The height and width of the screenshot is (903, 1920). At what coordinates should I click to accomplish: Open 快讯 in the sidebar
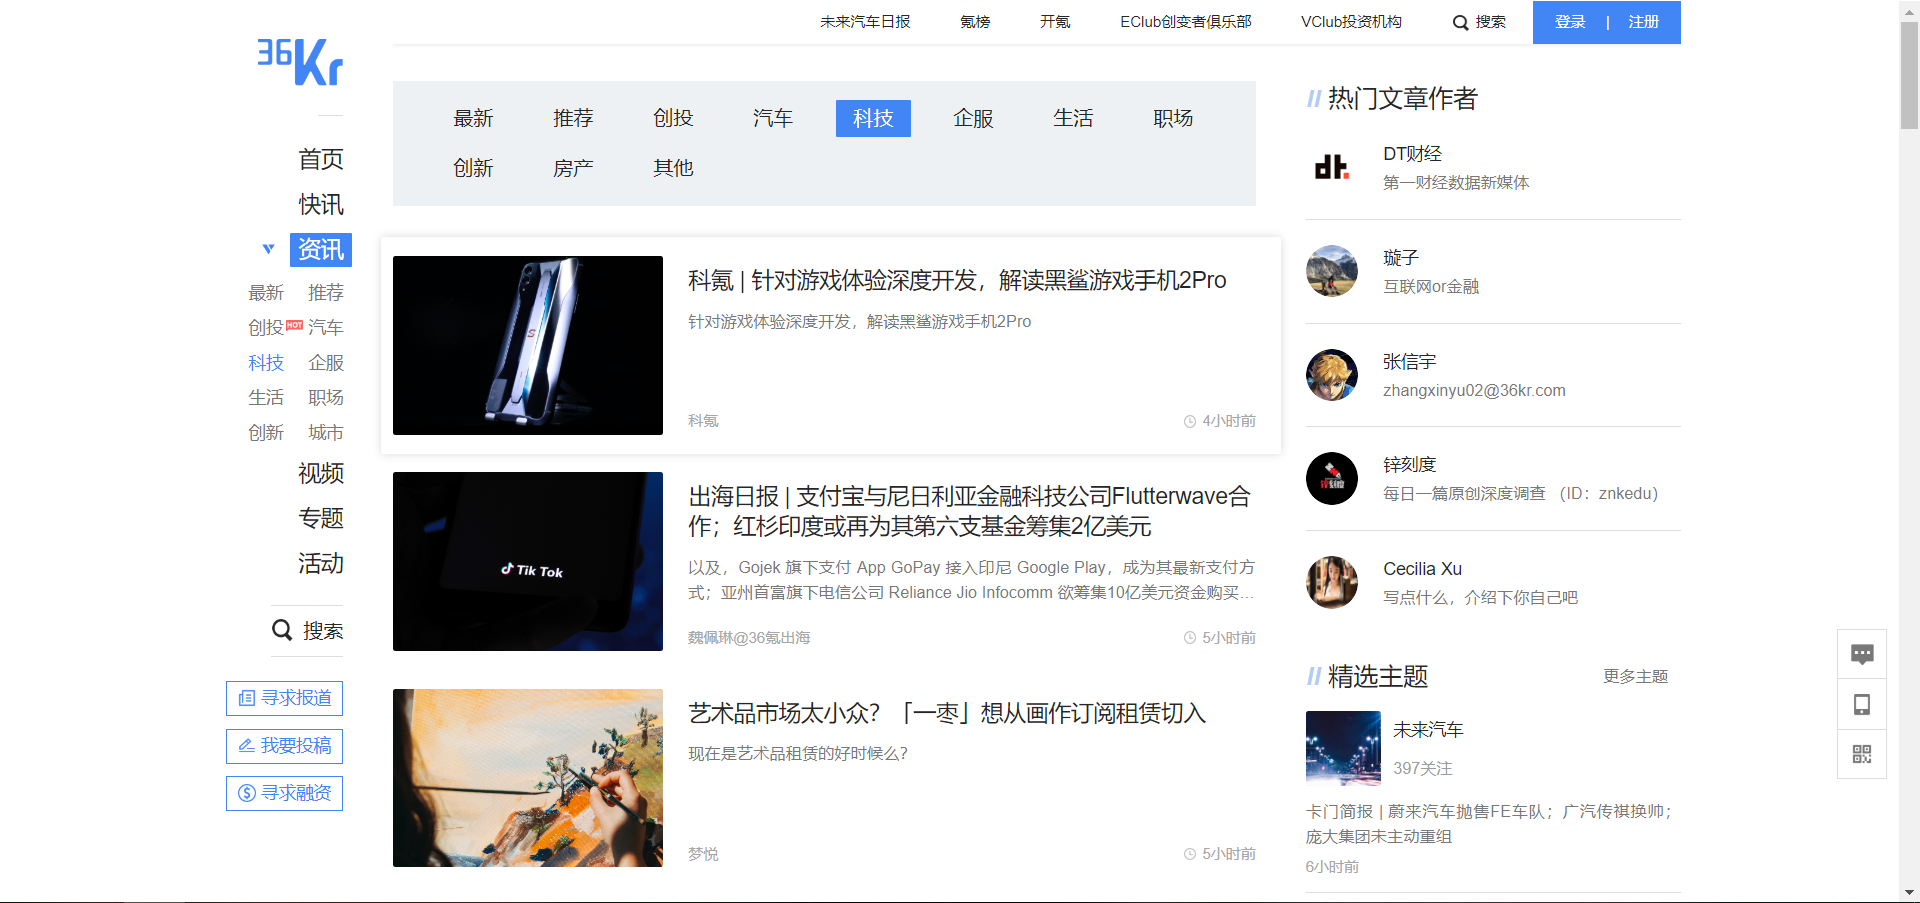[320, 204]
